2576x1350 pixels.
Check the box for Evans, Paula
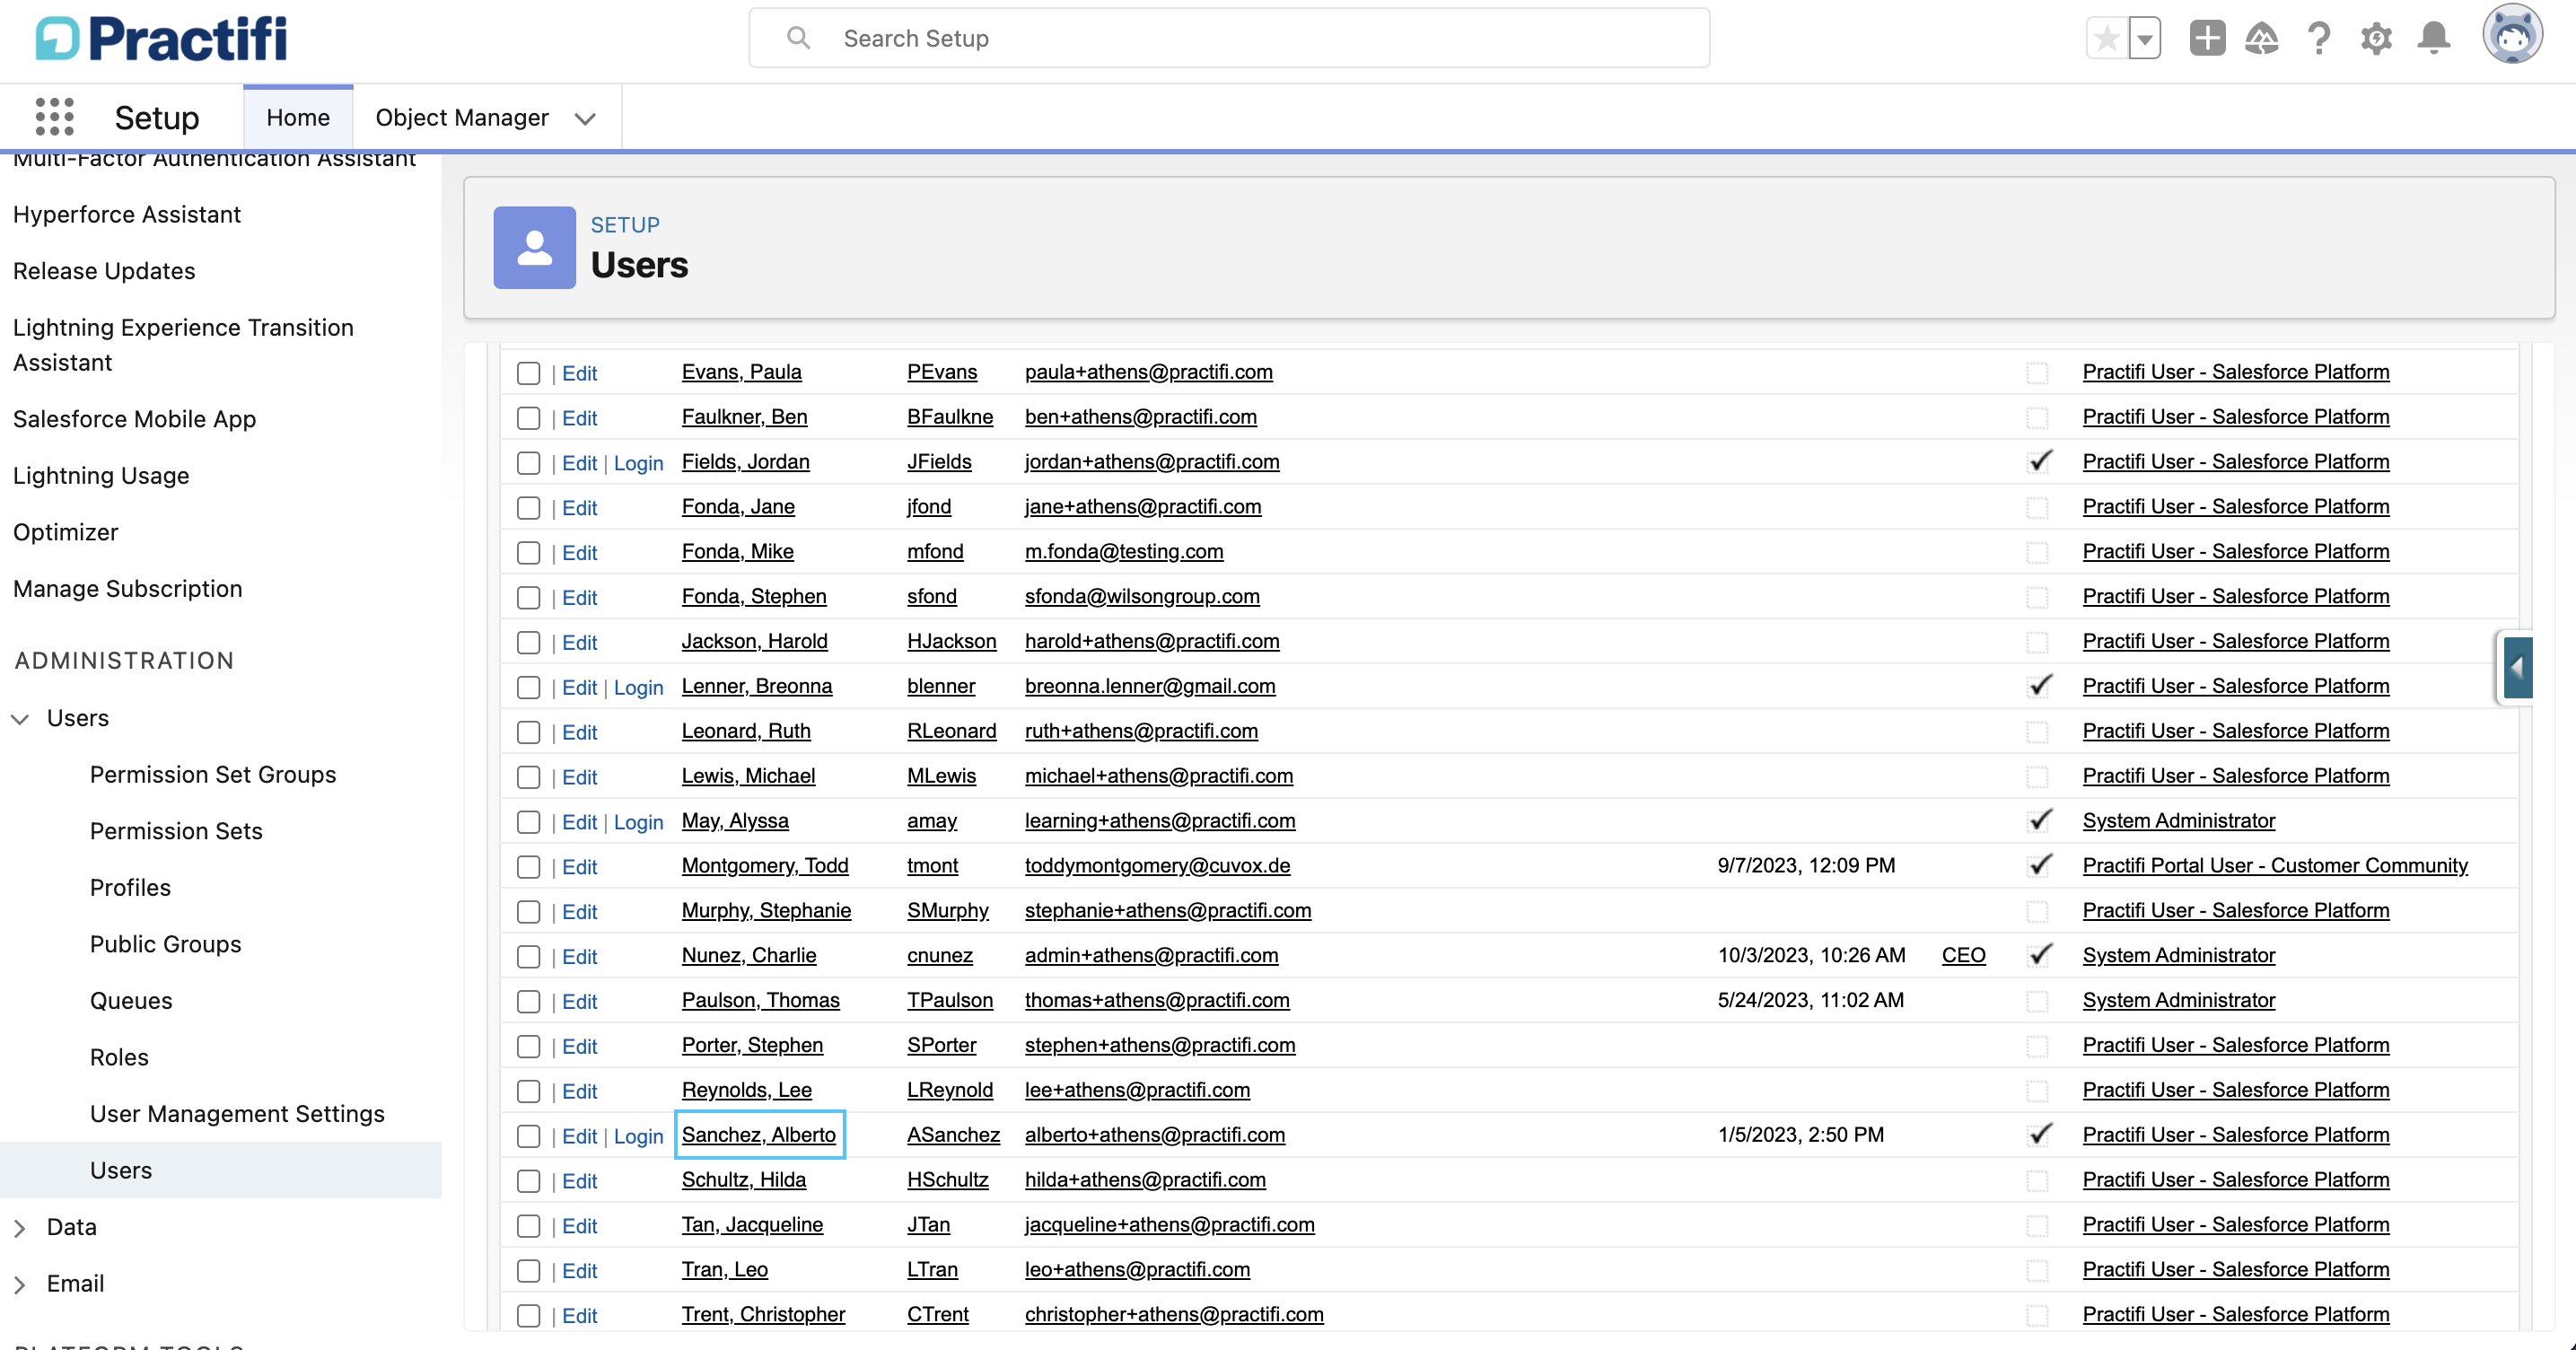pos(528,373)
